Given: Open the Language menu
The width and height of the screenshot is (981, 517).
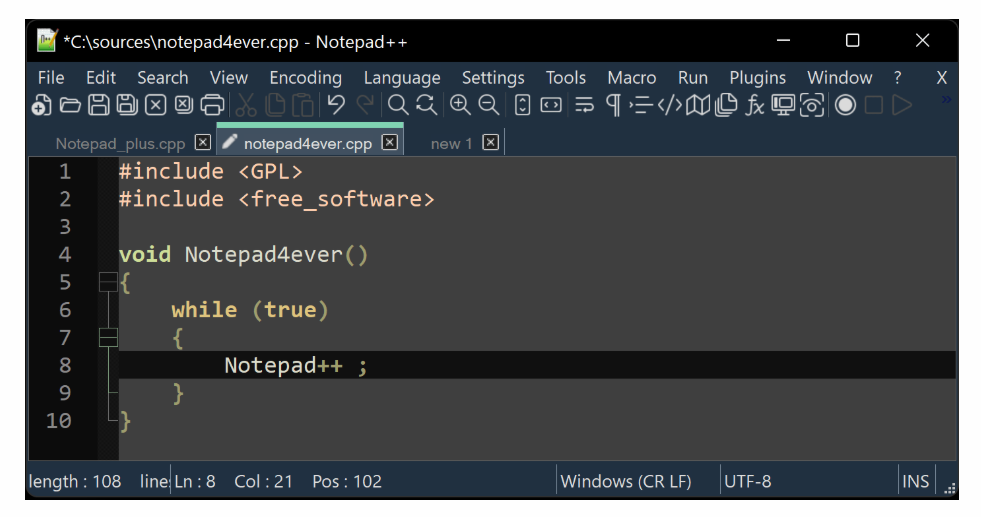Looking at the screenshot, I should click(402, 78).
